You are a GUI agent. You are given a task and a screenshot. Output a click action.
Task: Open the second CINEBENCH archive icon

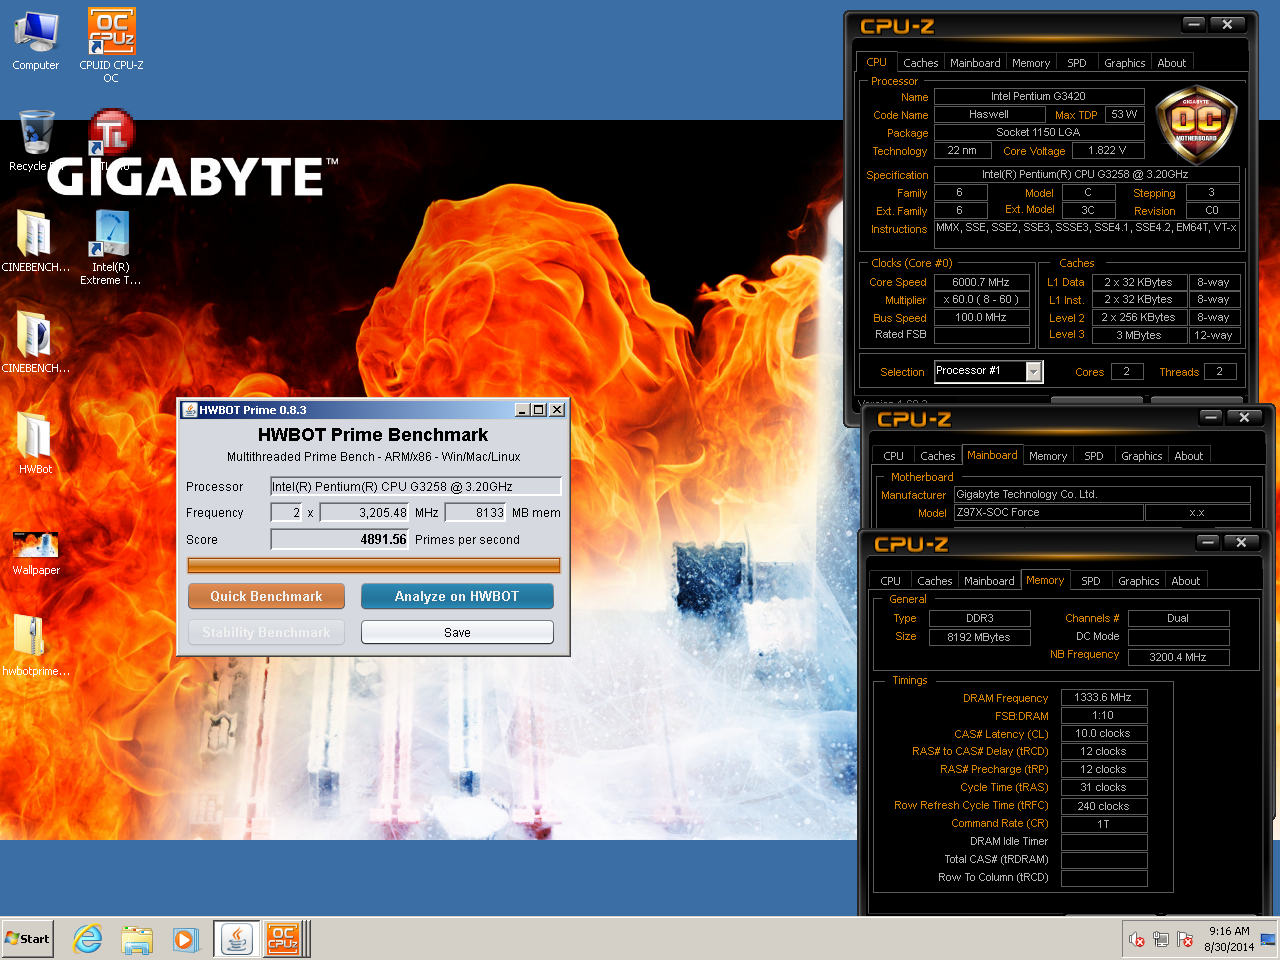click(x=35, y=341)
